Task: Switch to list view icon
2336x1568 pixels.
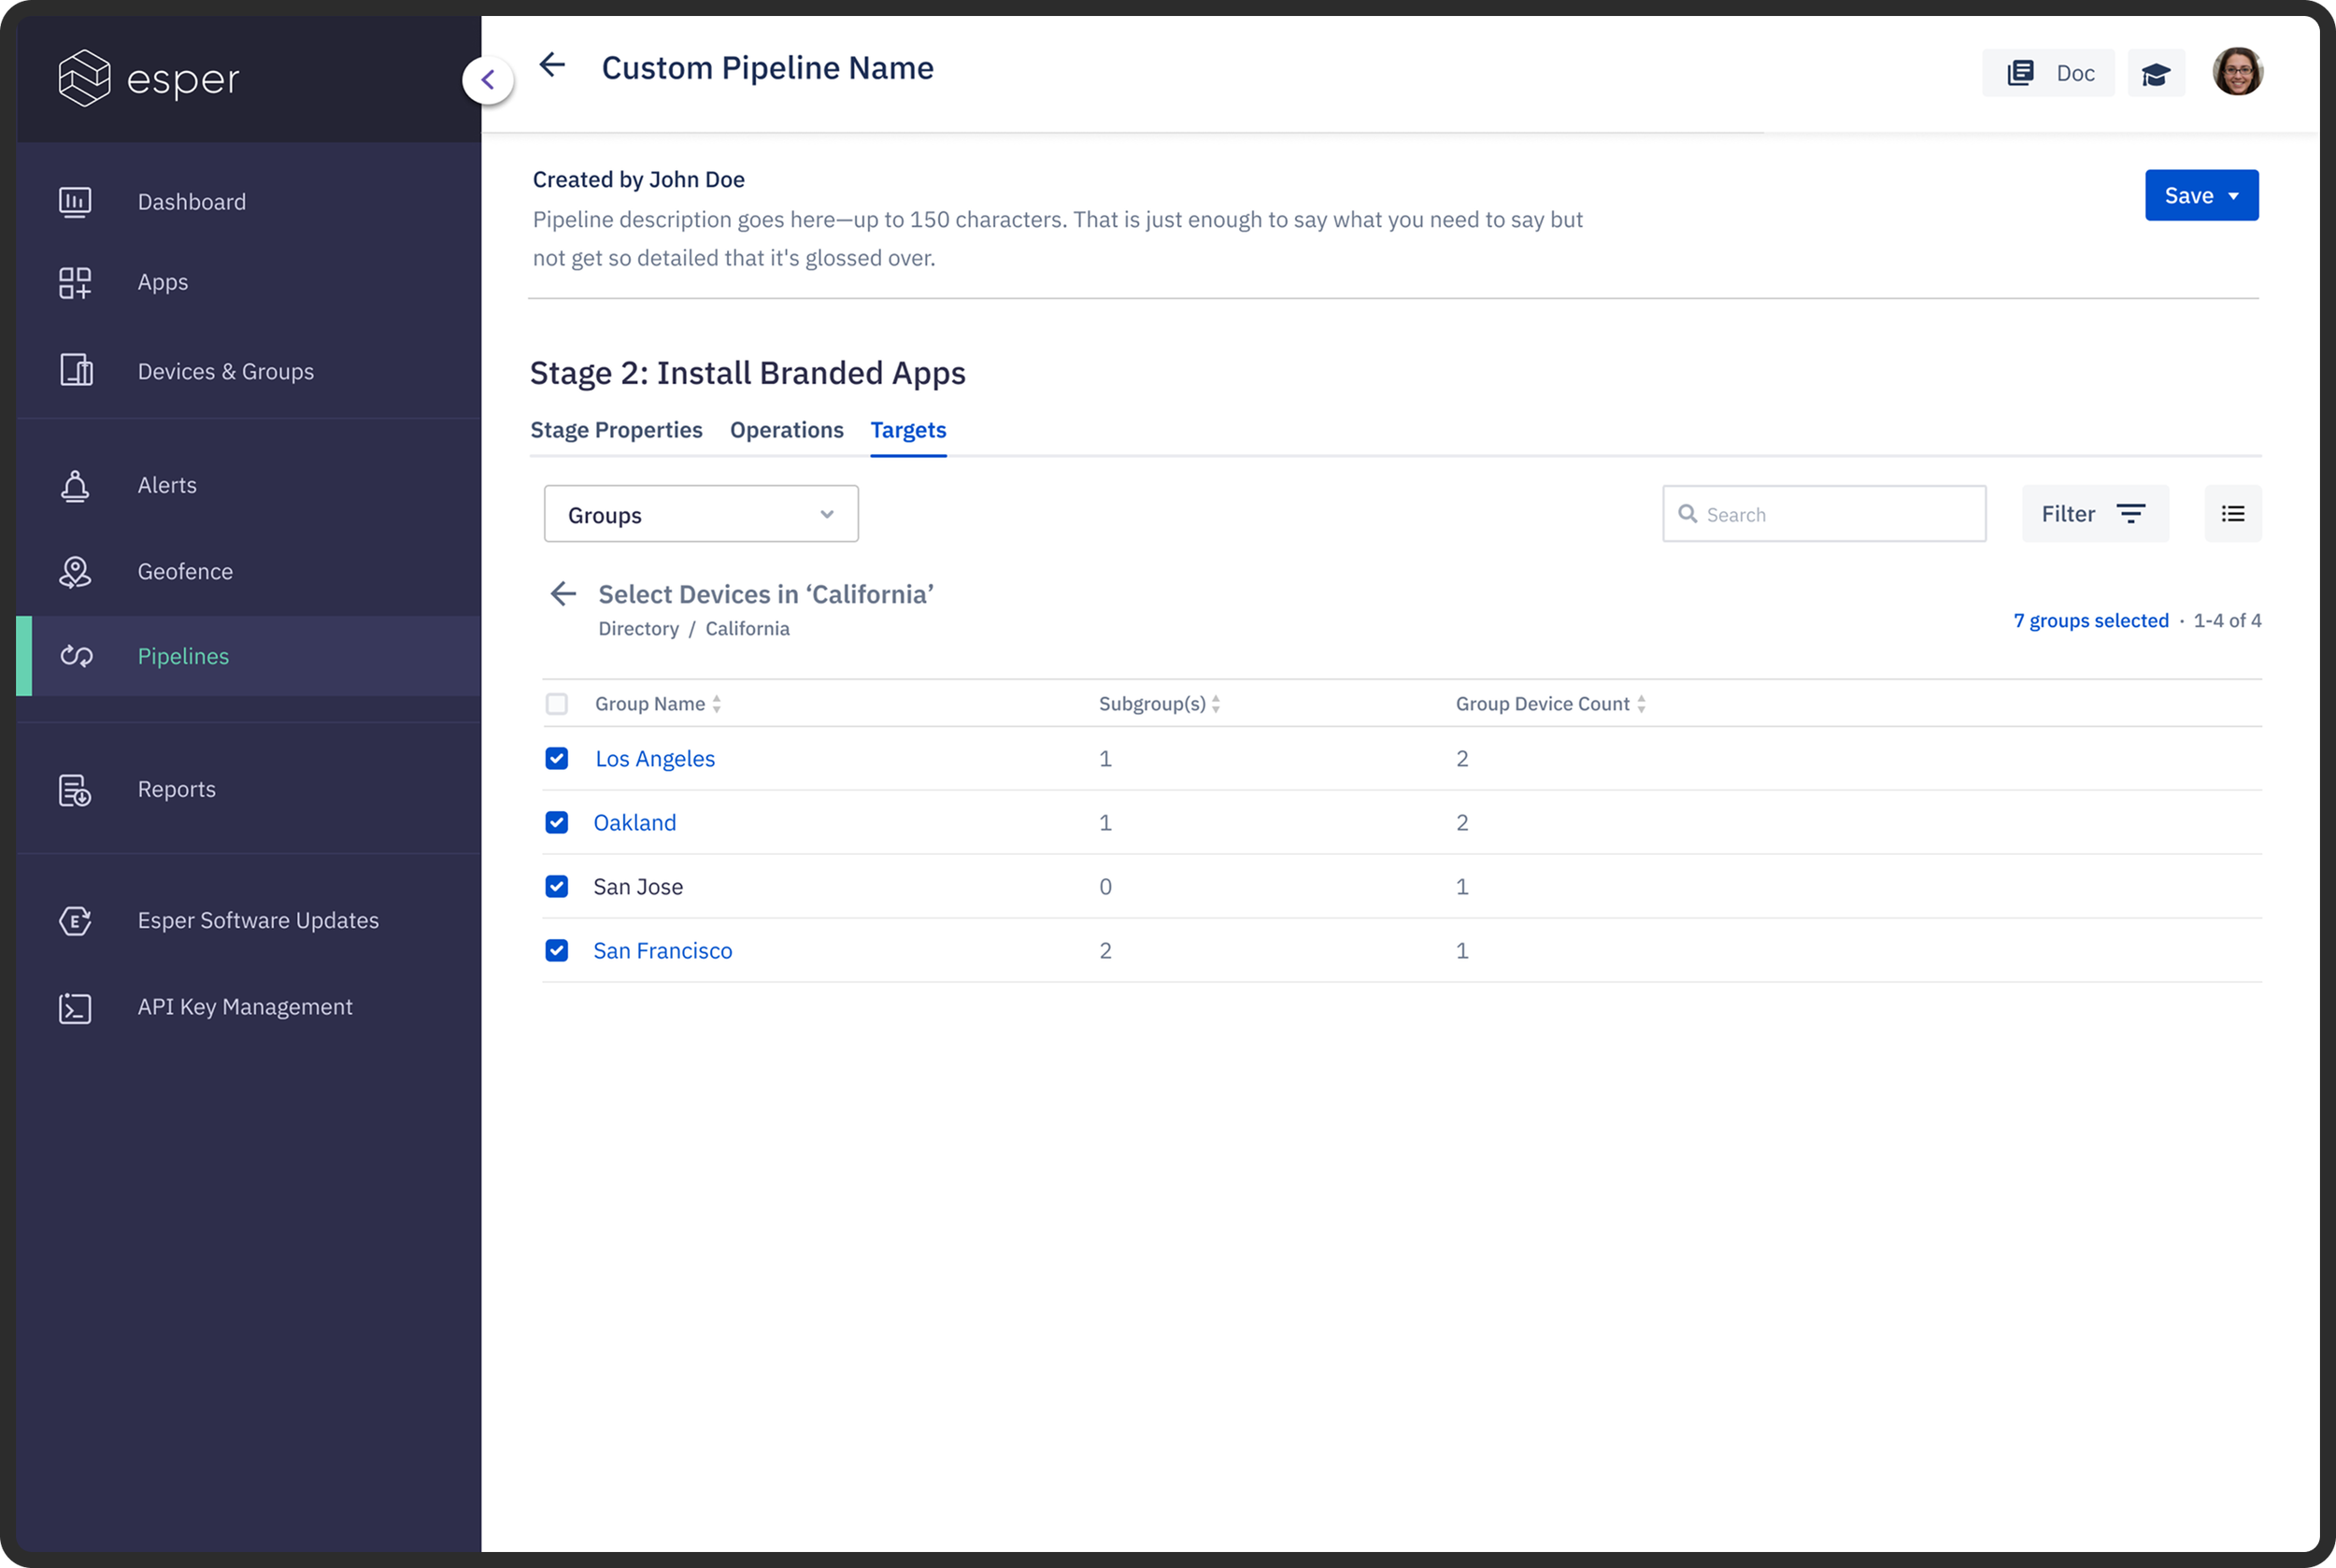Action: [x=2232, y=514]
